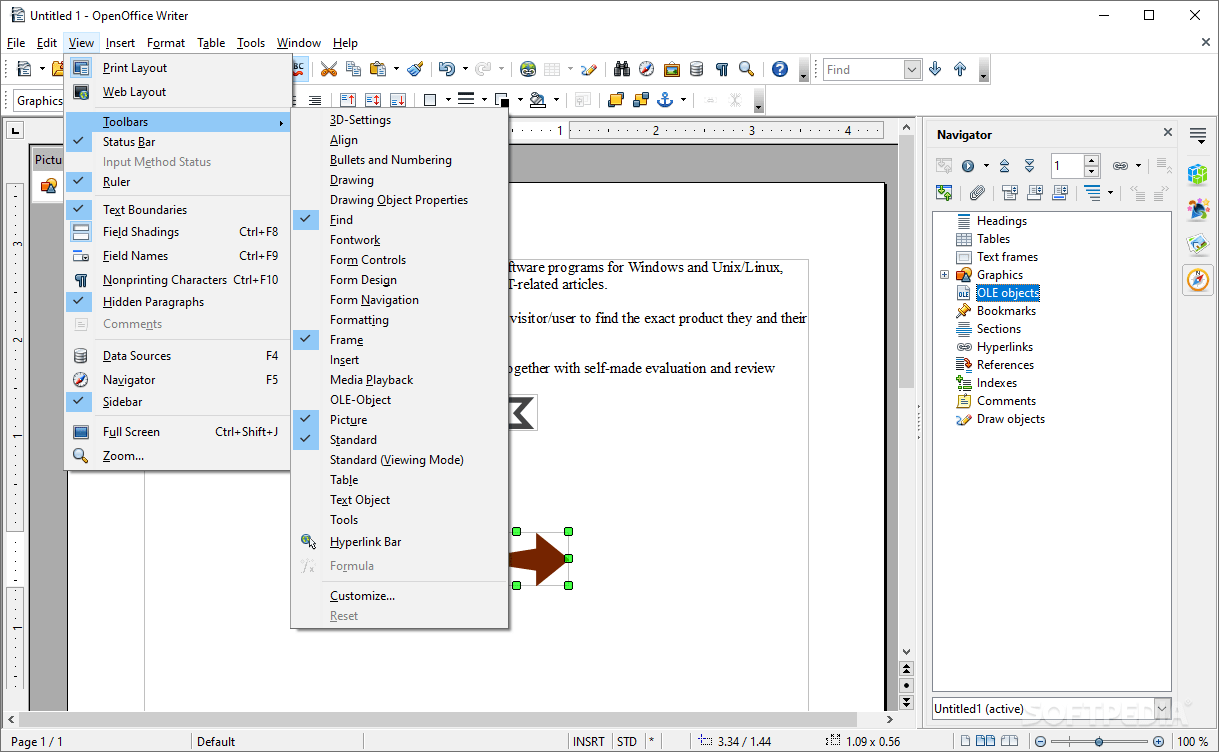The image size is (1219, 752).
Task: Open the Insert menu
Action: (120, 43)
